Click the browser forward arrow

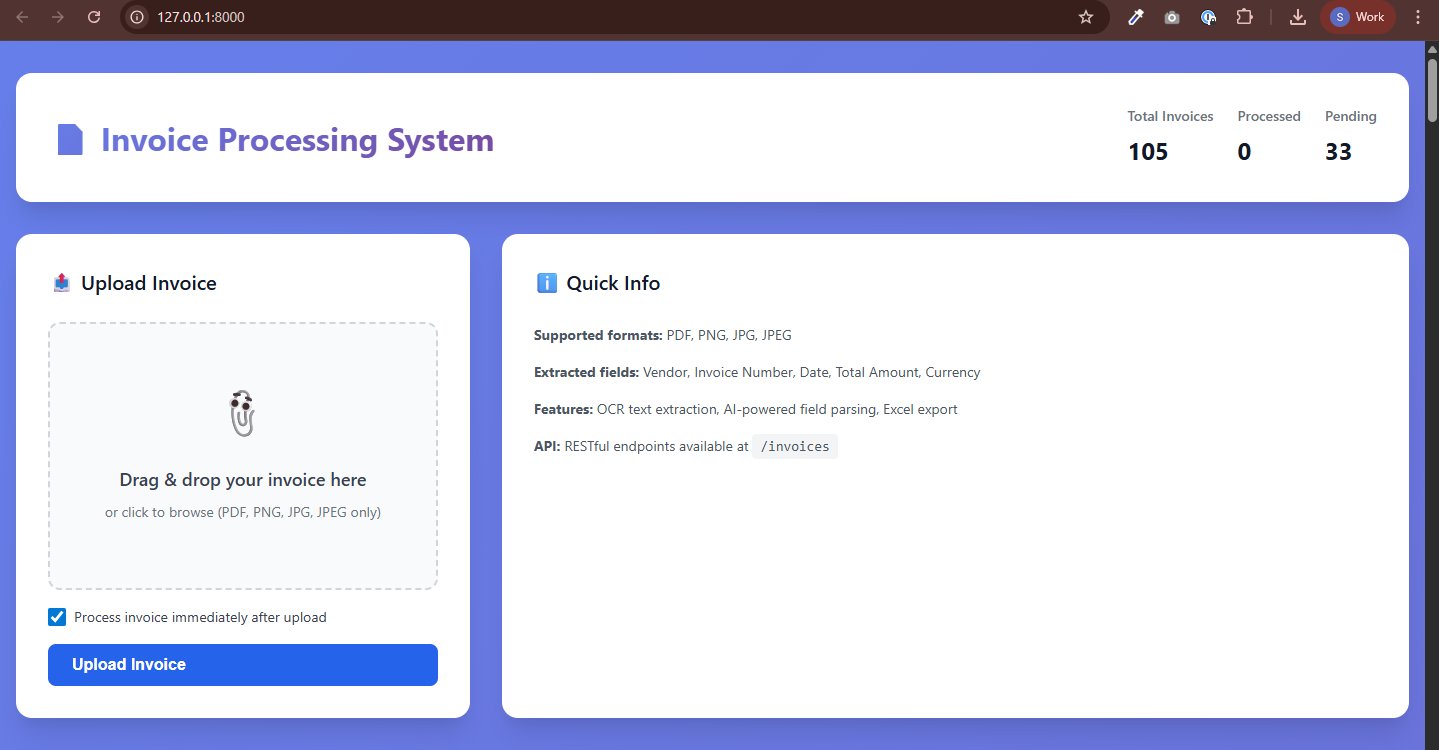point(58,17)
